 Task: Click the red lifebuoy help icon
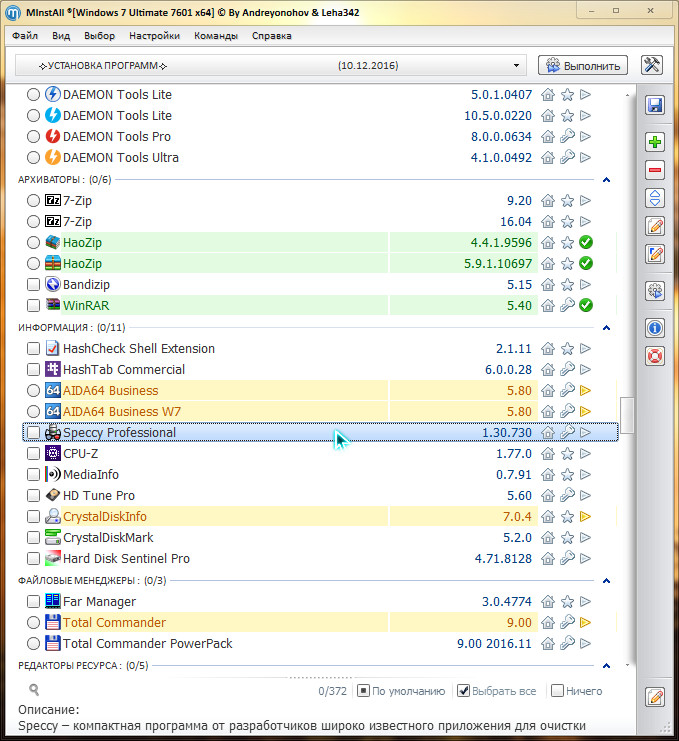click(x=655, y=356)
